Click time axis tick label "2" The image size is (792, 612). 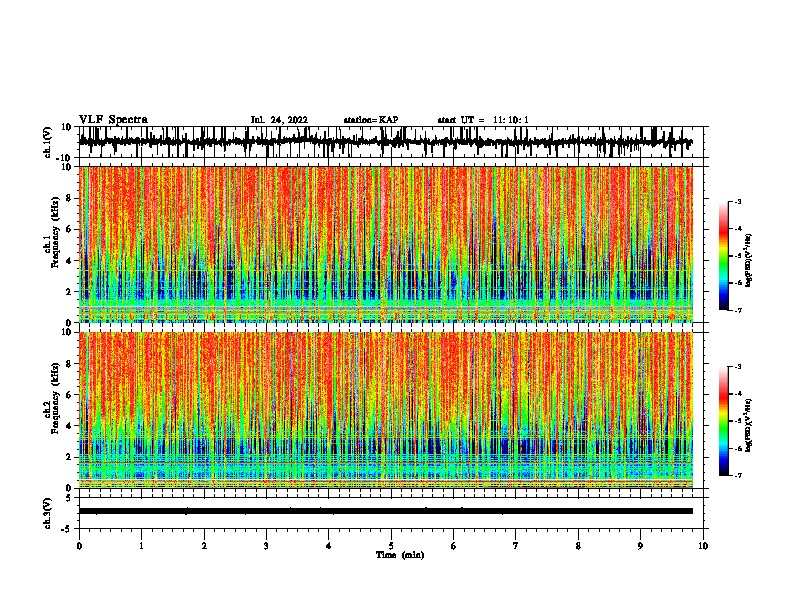pos(204,546)
